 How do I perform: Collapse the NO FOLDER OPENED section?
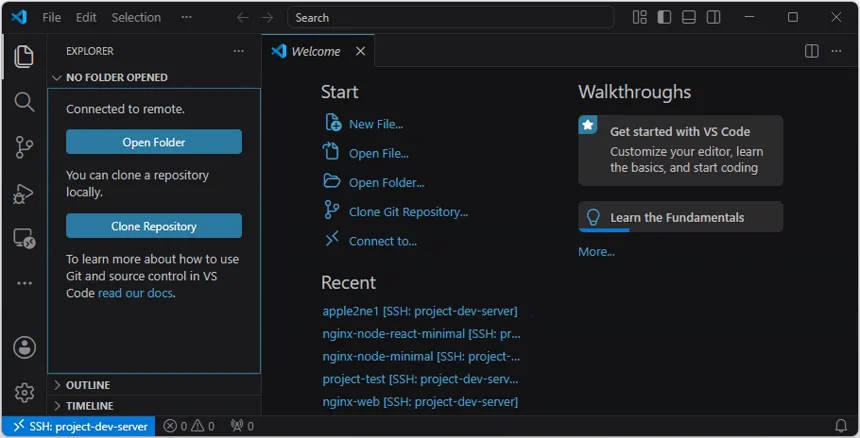click(x=154, y=77)
